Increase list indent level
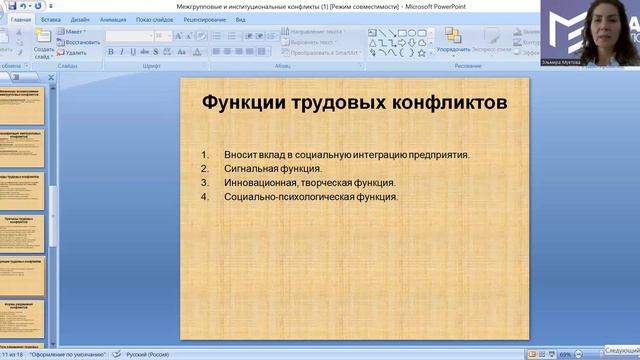Viewport: 640px width, 360px height. (259, 36)
